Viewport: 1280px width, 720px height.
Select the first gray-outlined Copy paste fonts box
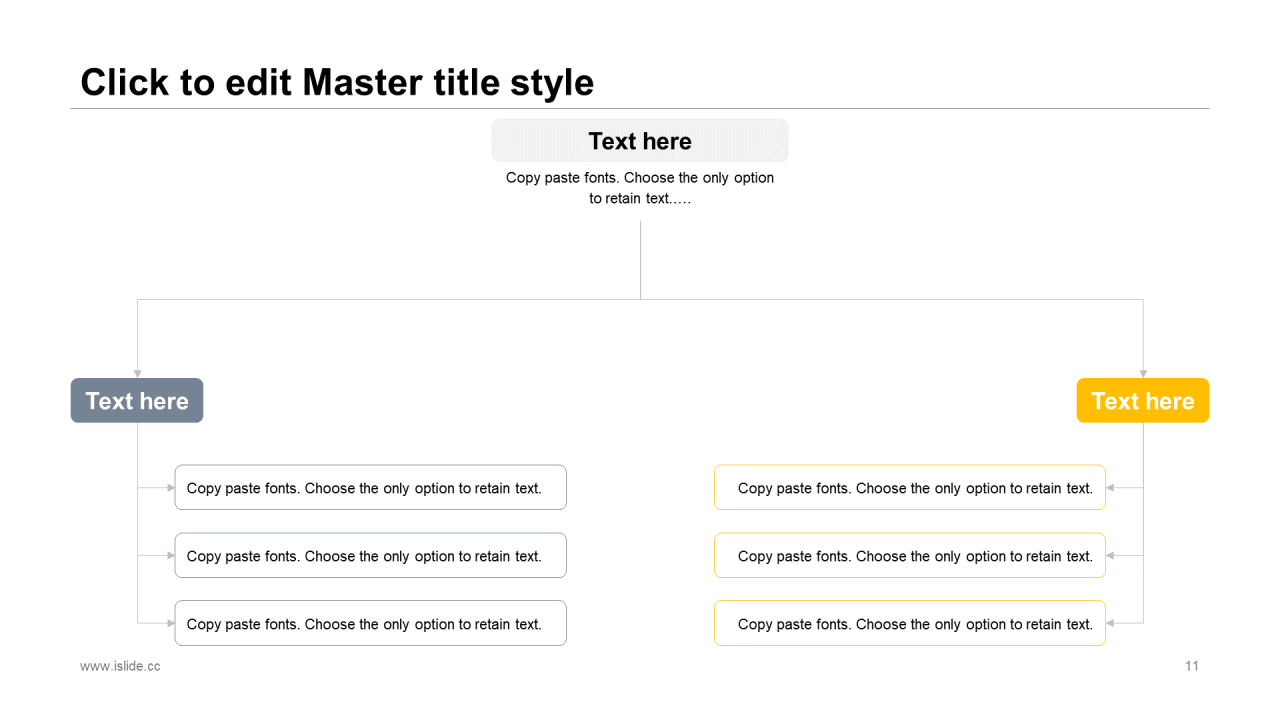click(x=371, y=488)
